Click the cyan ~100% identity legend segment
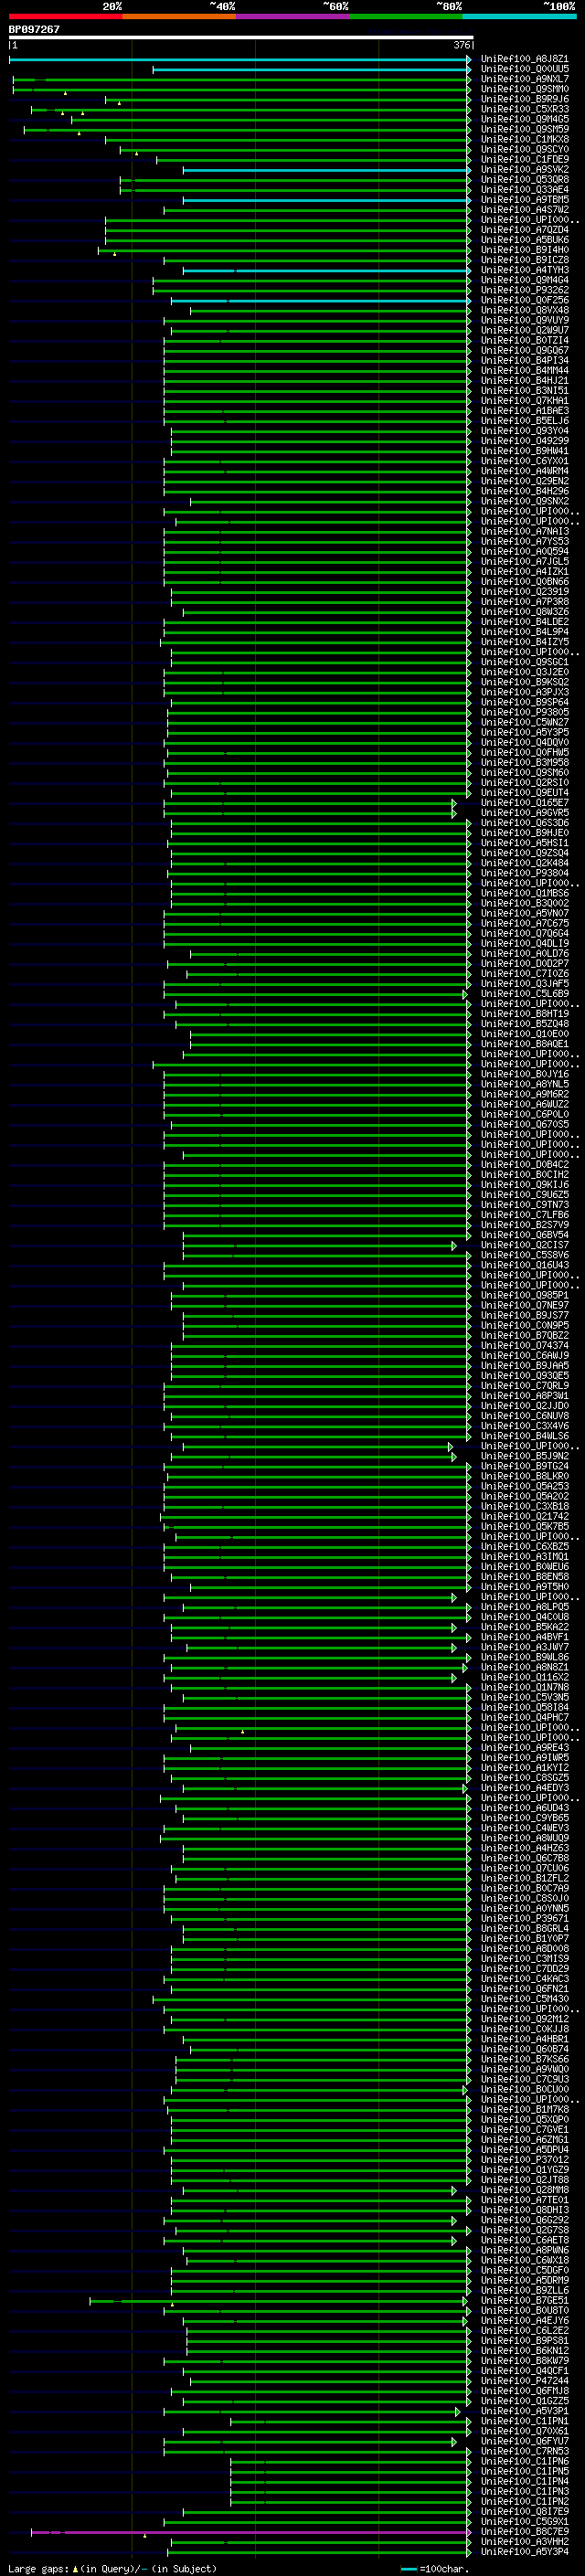Image resolution: width=585 pixels, height=2576 pixels. tap(519, 16)
